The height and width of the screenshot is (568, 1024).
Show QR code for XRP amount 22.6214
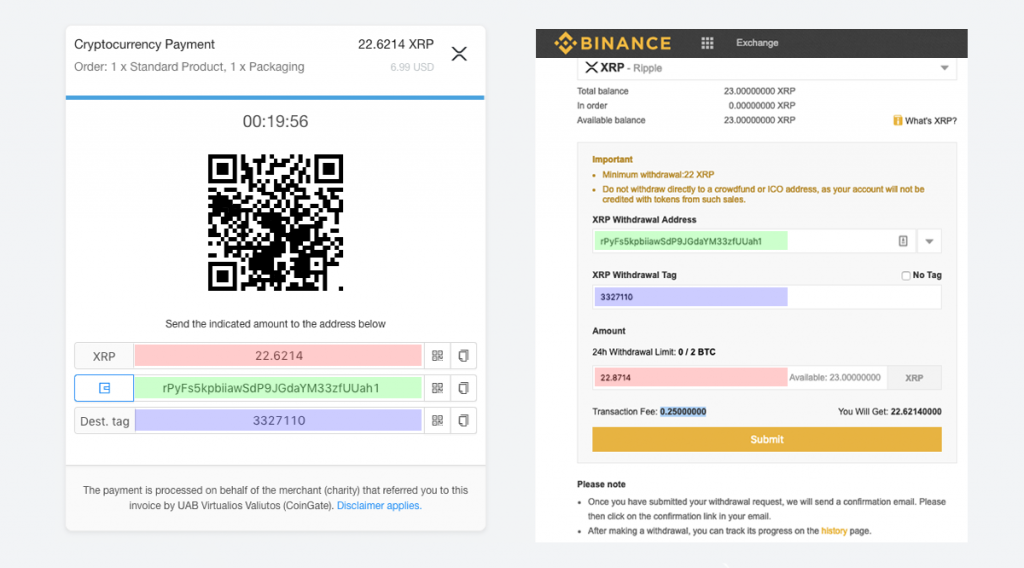pos(438,356)
